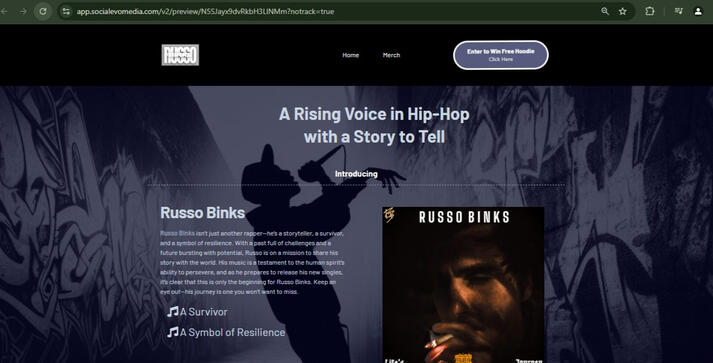Click music note icon beside A Symbol of Resilience
Screen dimensions: 713x363
[x=173, y=332]
